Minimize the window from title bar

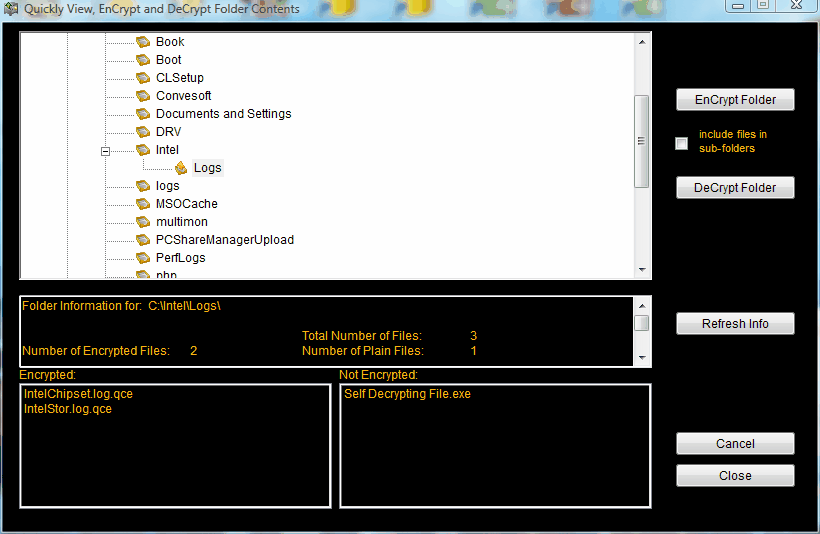738,6
